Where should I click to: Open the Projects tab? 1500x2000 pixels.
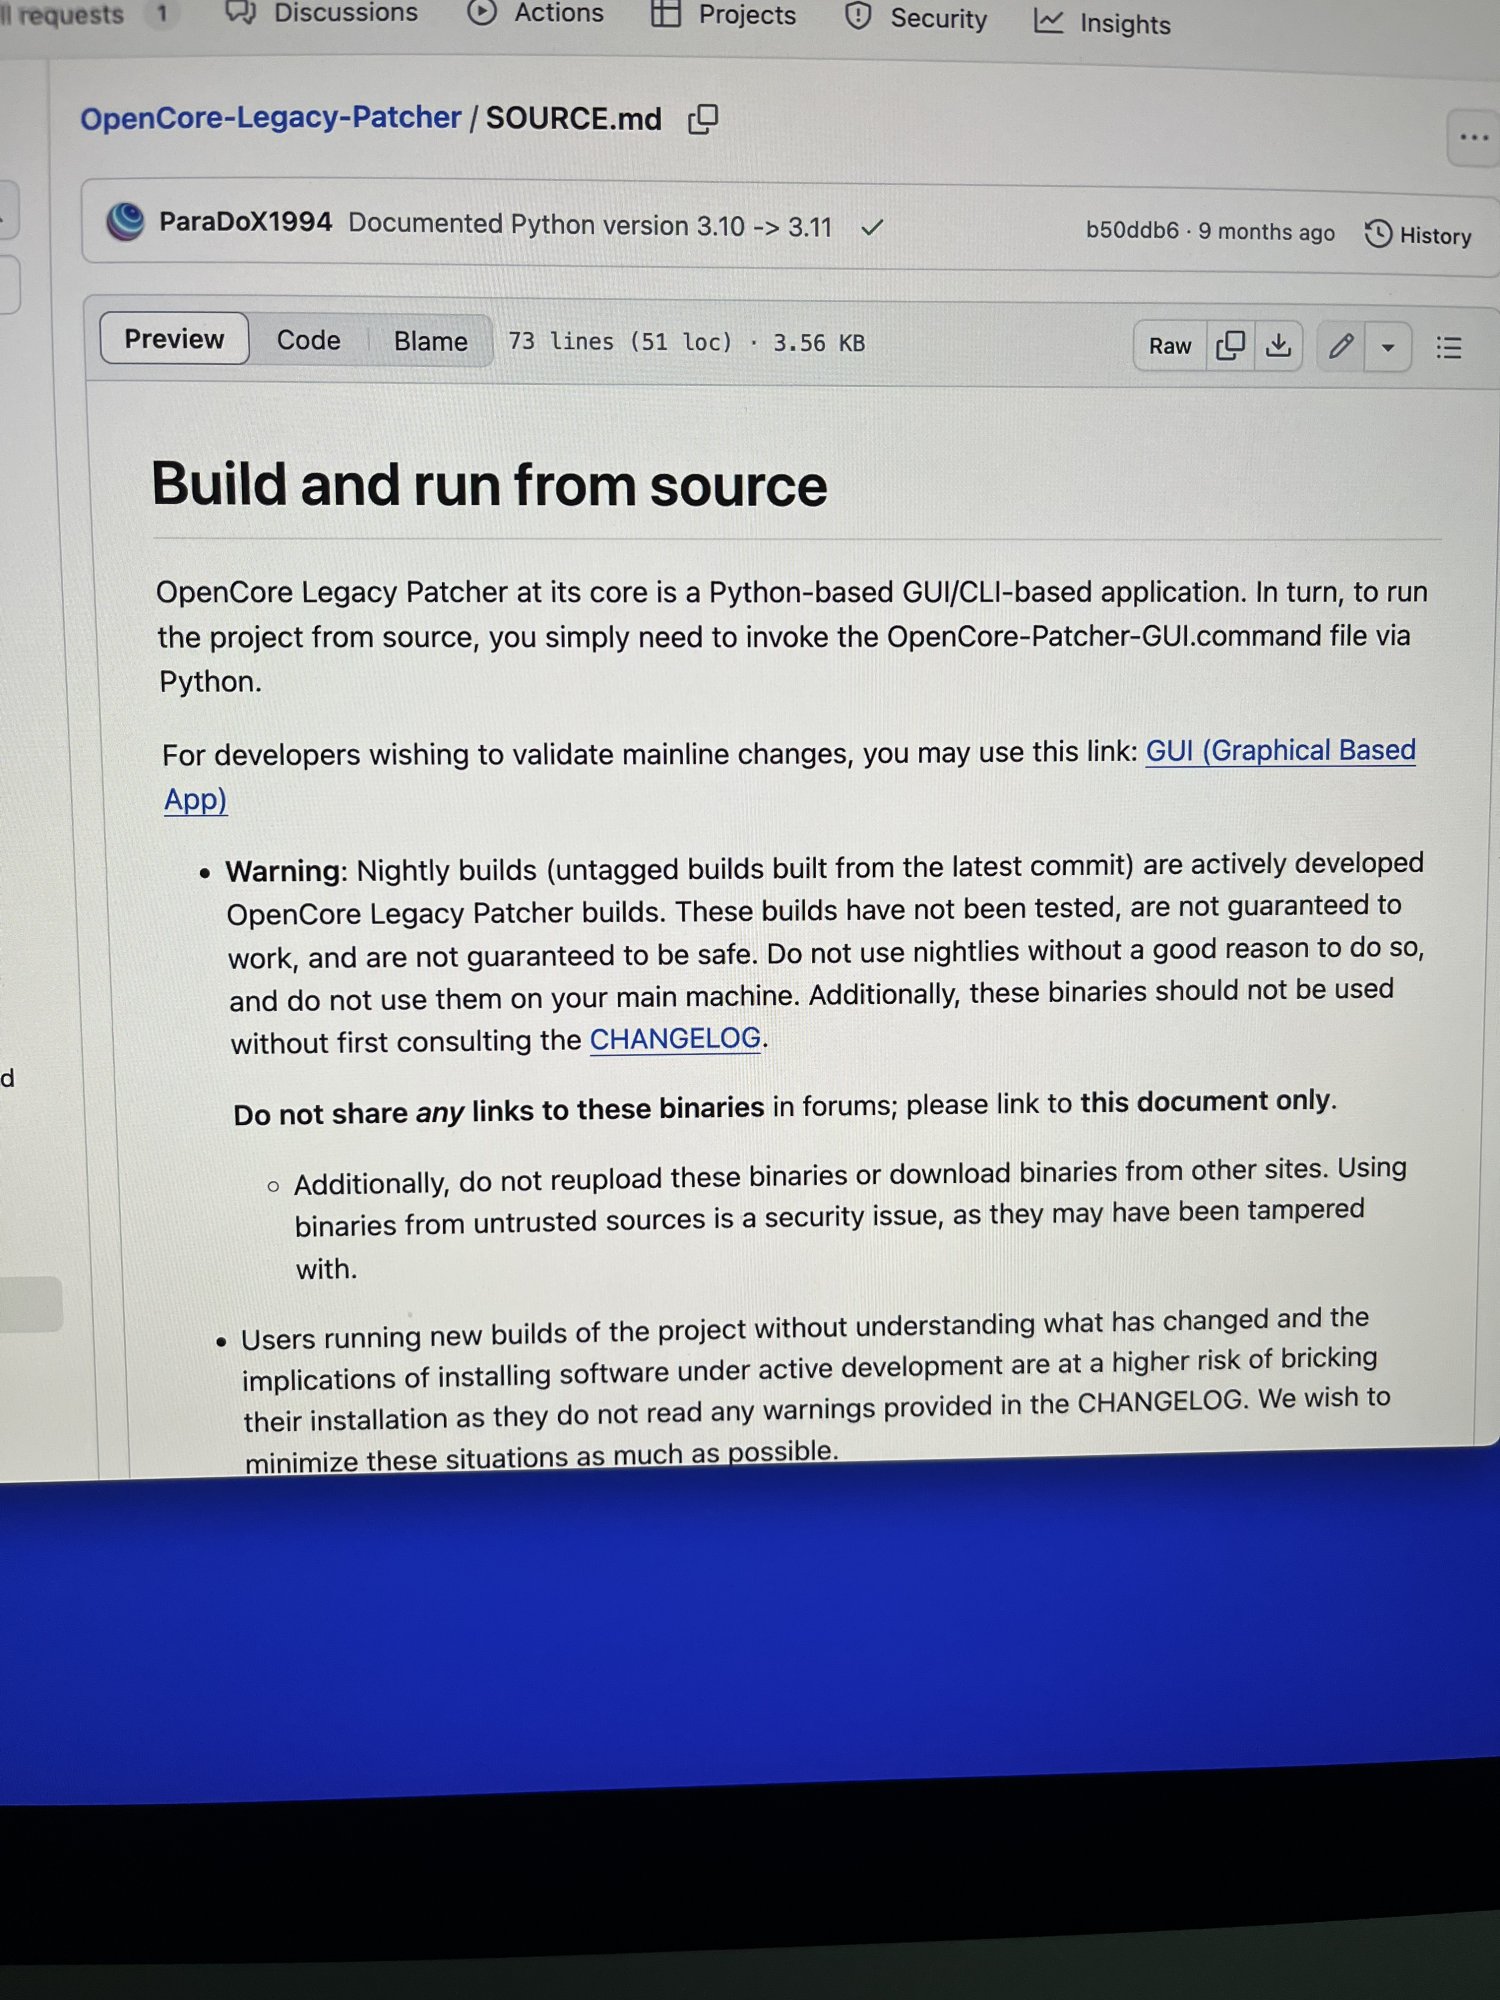pyautogui.click(x=723, y=15)
